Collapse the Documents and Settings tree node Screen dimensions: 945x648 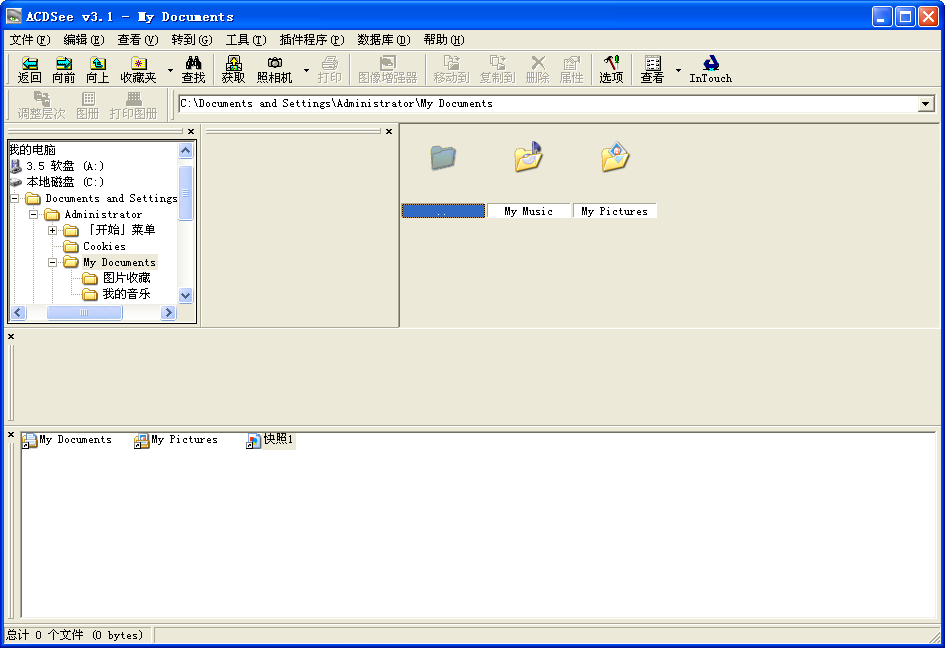coord(14,198)
